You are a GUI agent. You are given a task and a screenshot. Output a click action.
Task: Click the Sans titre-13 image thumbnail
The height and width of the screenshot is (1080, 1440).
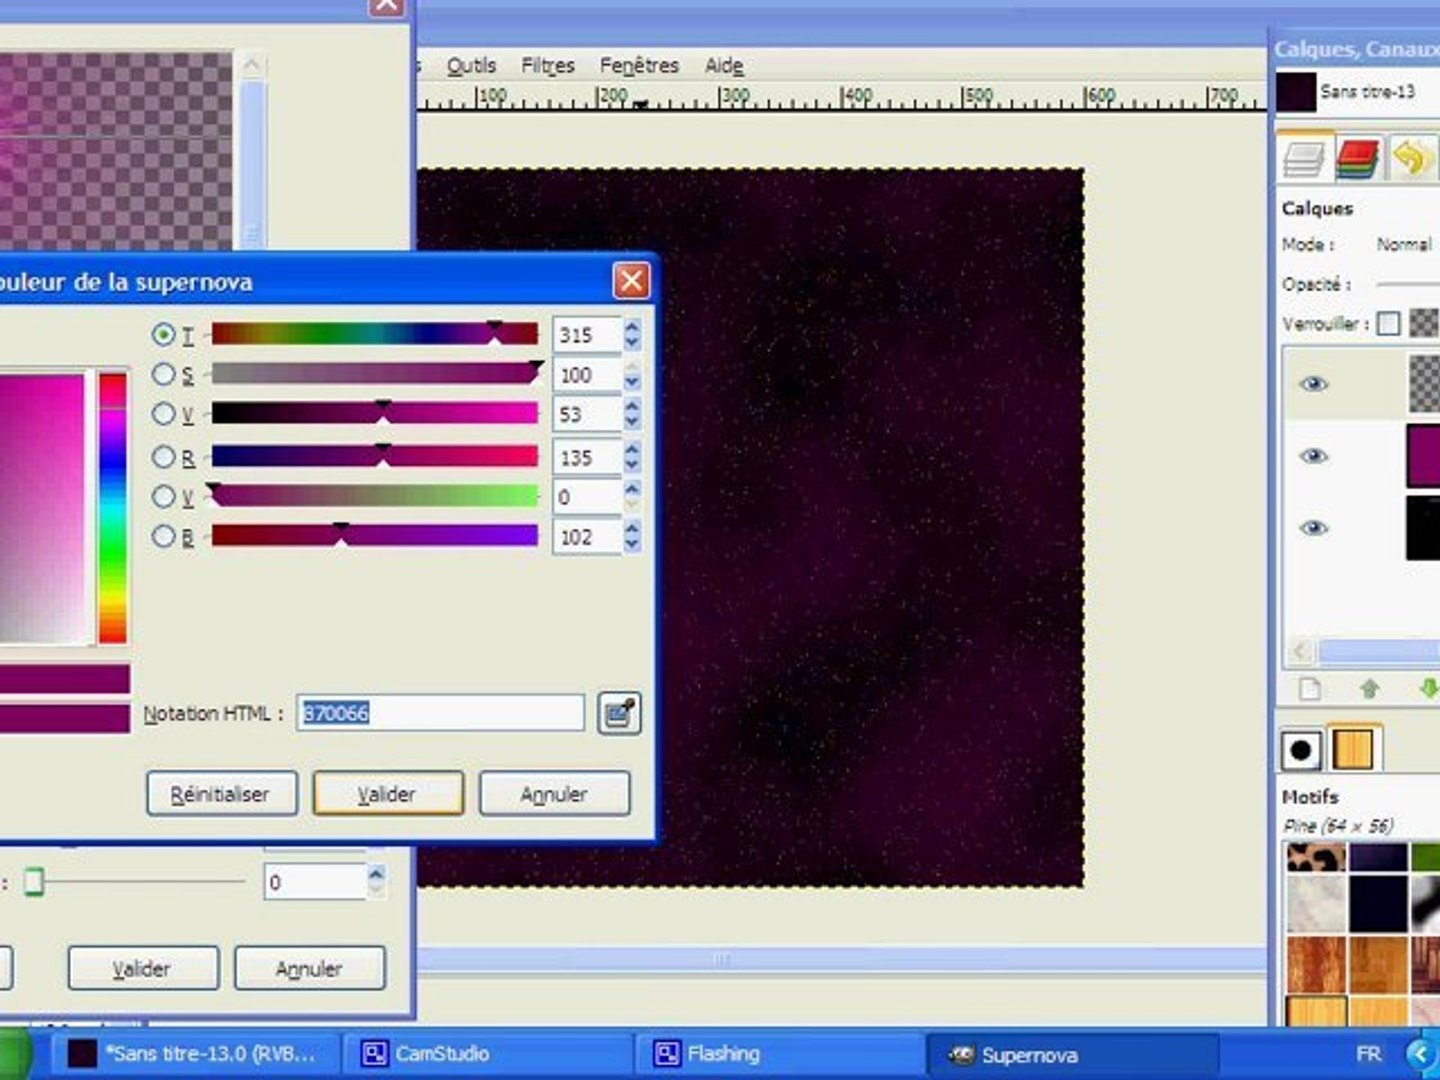point(1296,92)
